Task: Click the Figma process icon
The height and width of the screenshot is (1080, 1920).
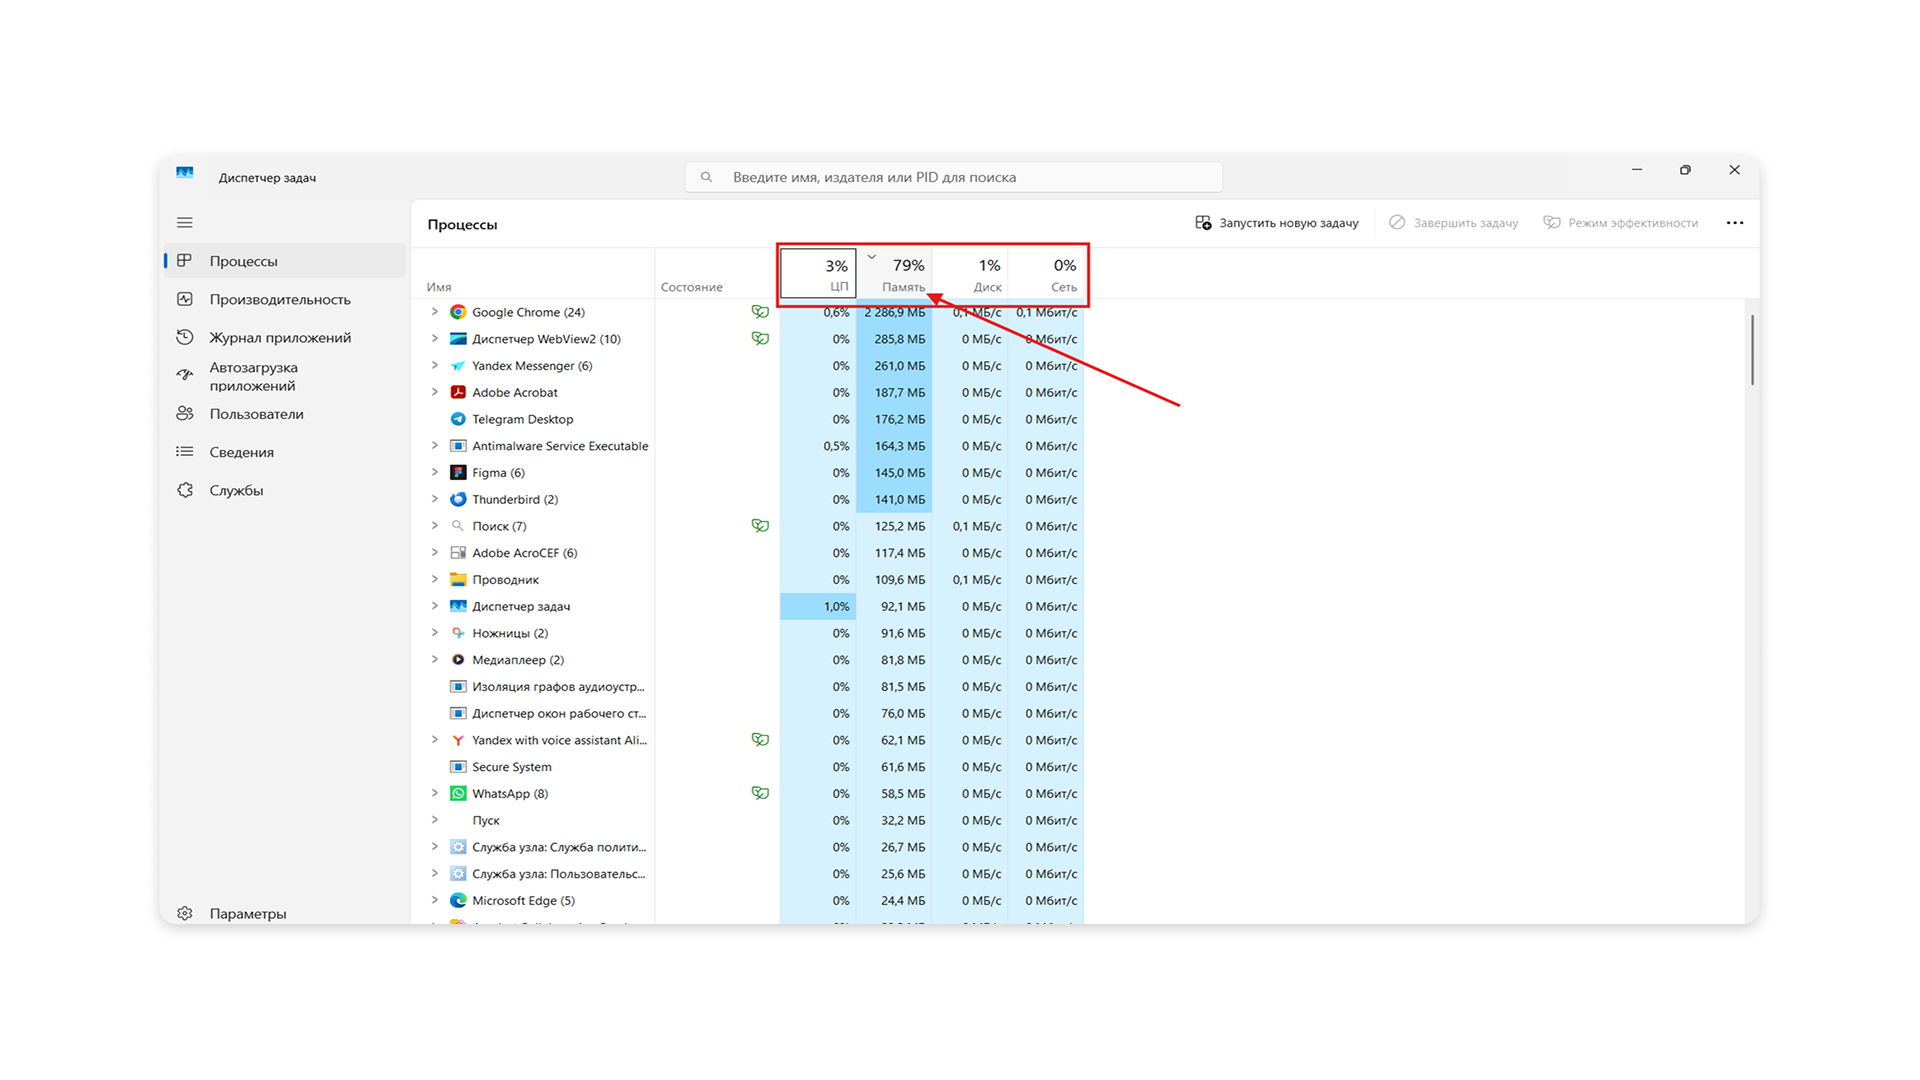Action: 458,472
